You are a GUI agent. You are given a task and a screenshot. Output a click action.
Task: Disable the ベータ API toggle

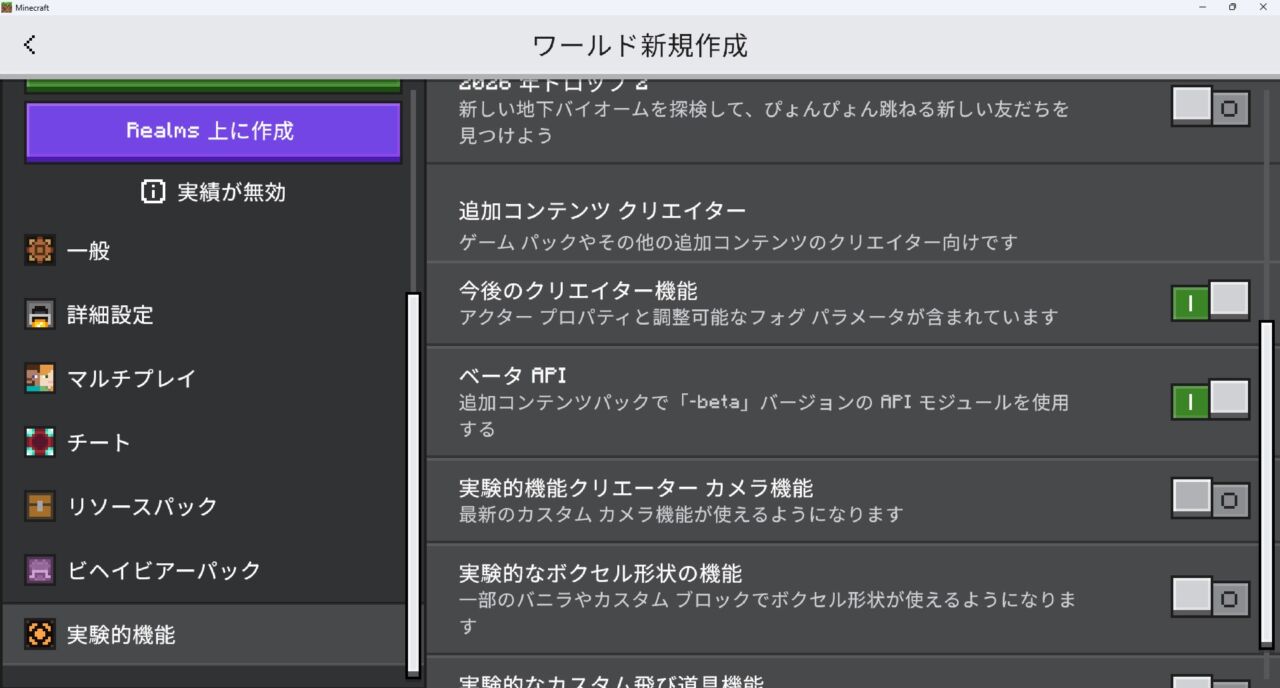(1211, 400)
